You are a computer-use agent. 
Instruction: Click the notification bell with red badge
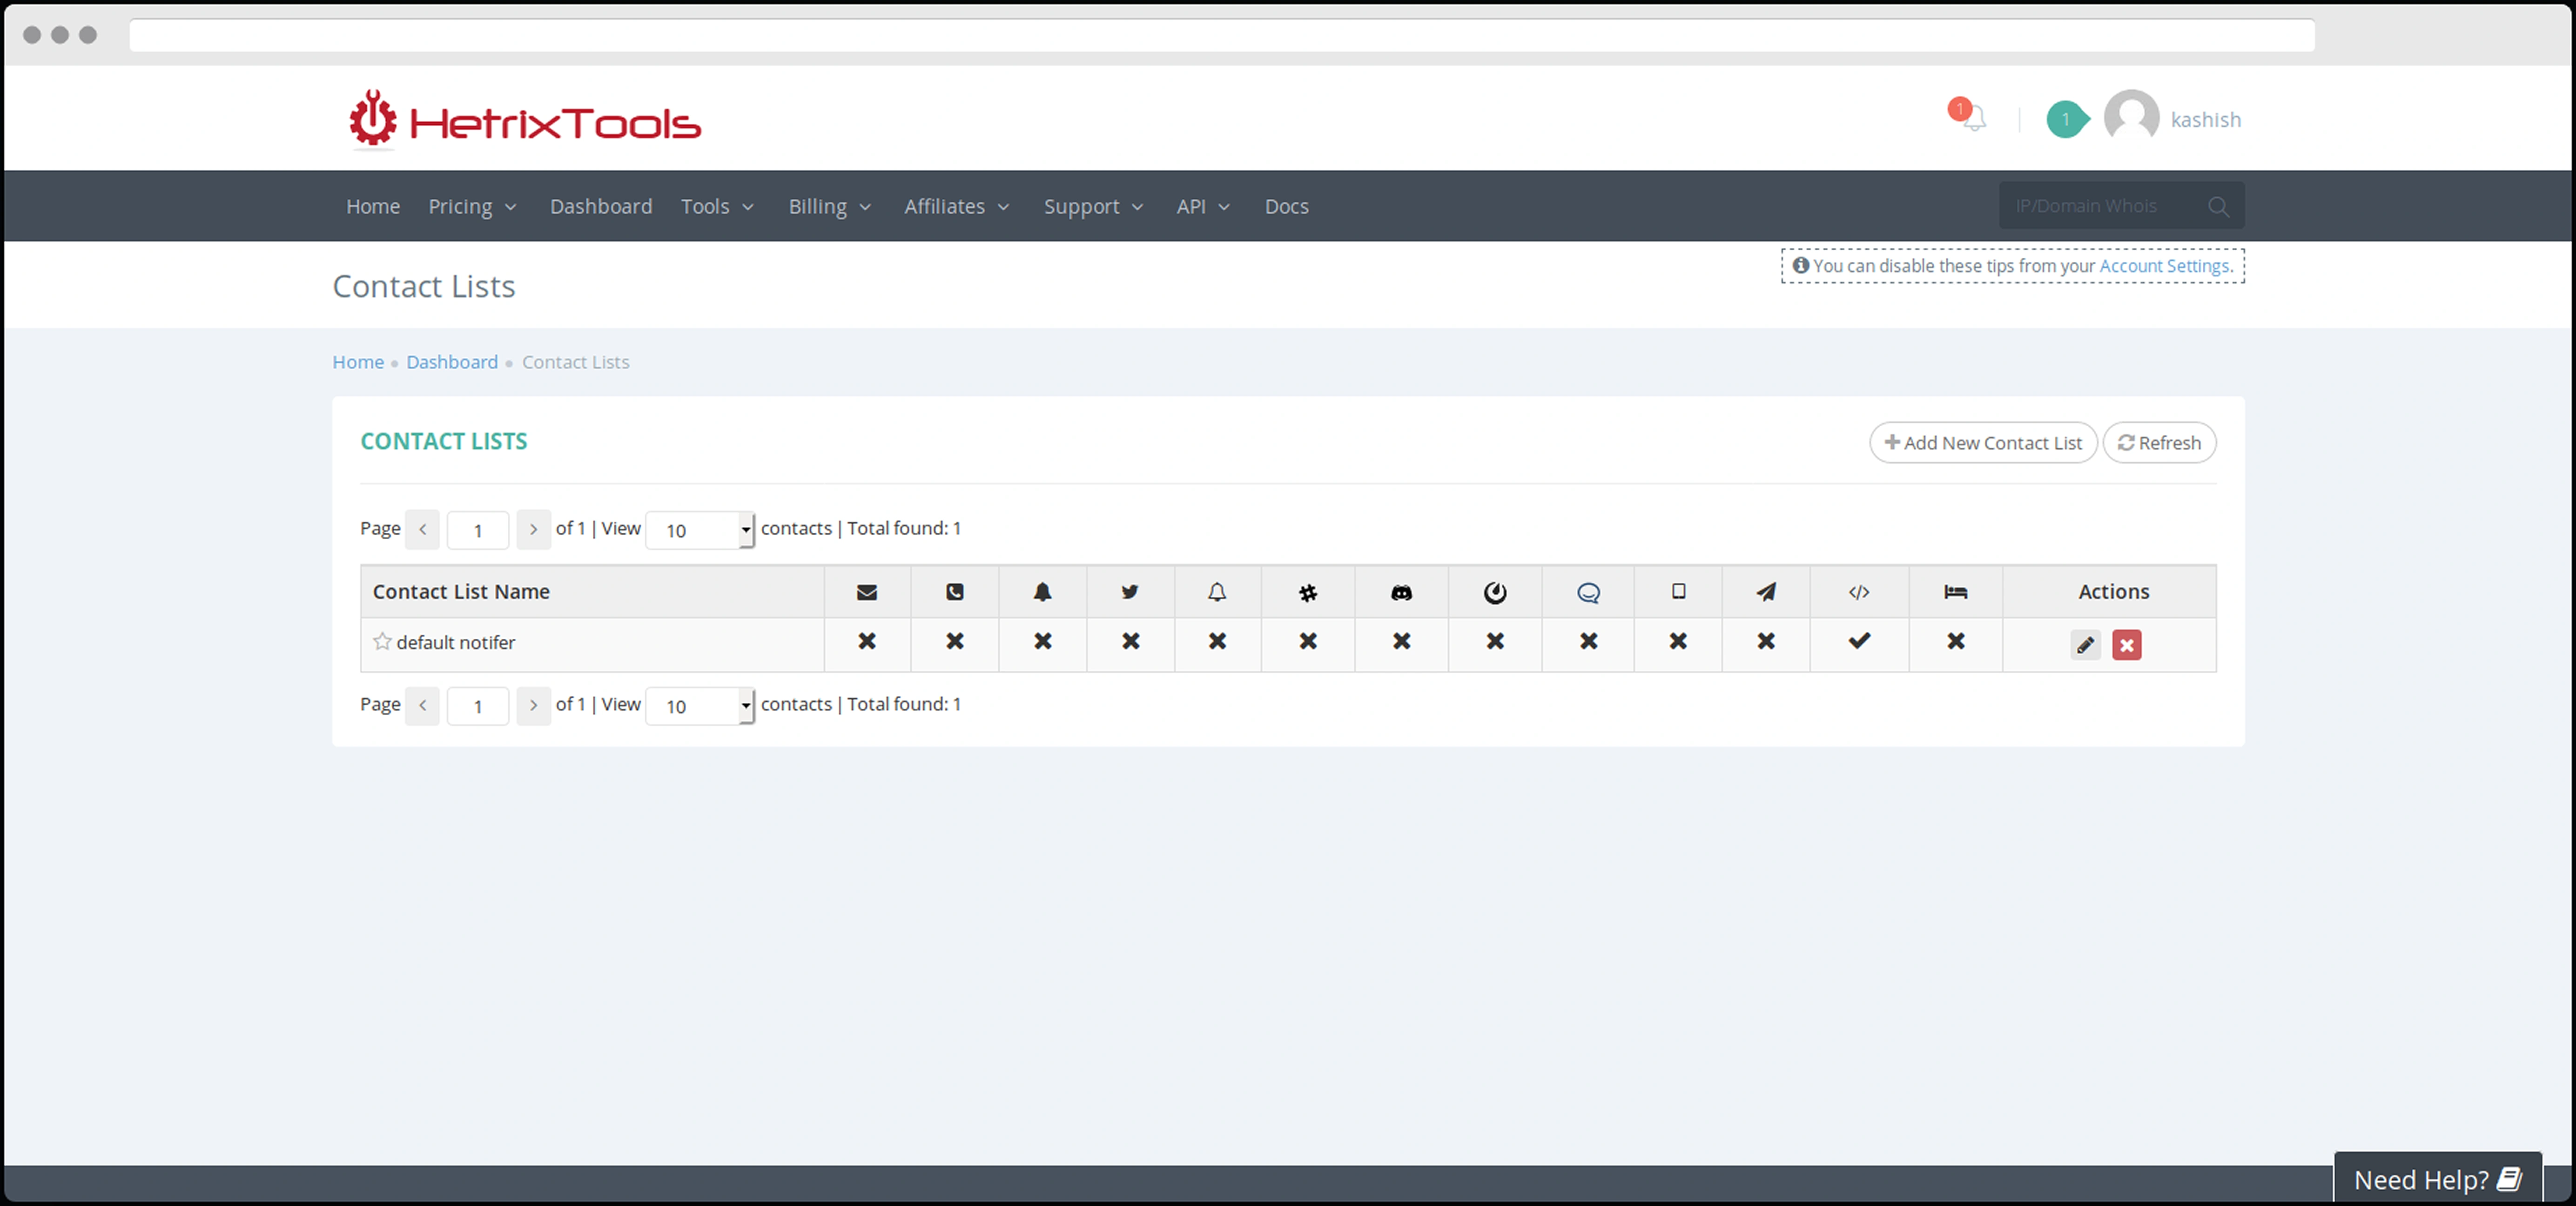(x=1972, y=118)
